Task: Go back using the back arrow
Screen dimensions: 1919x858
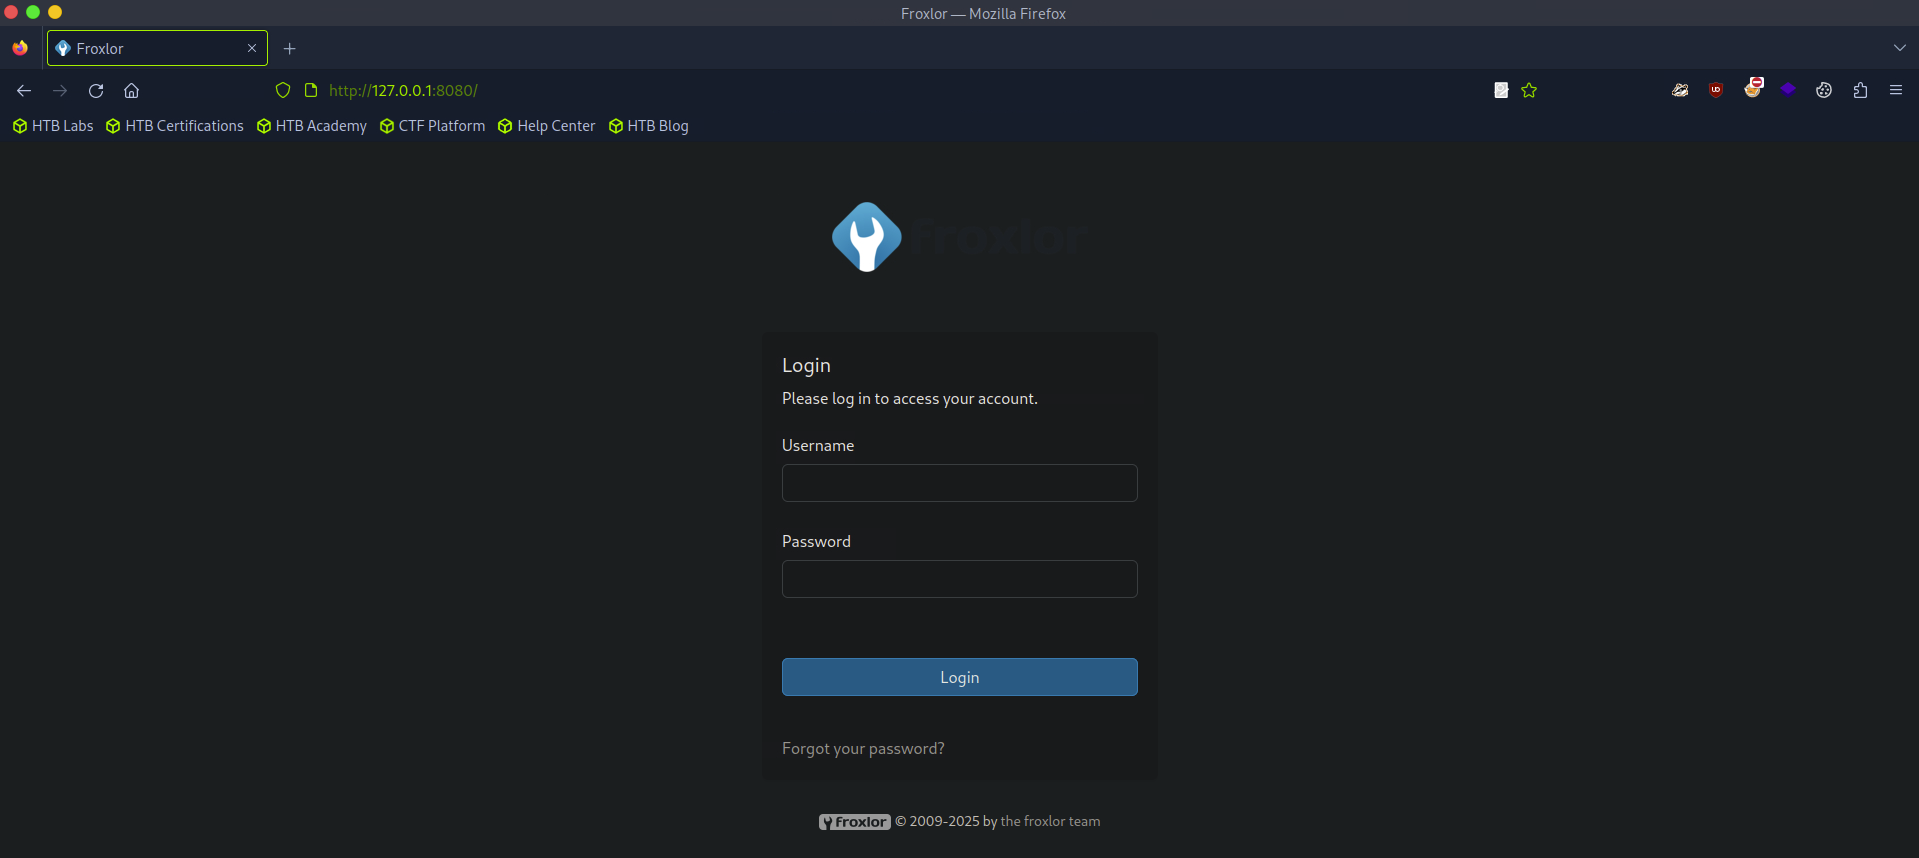Action: pyautogui.click(x=24, y=91)
